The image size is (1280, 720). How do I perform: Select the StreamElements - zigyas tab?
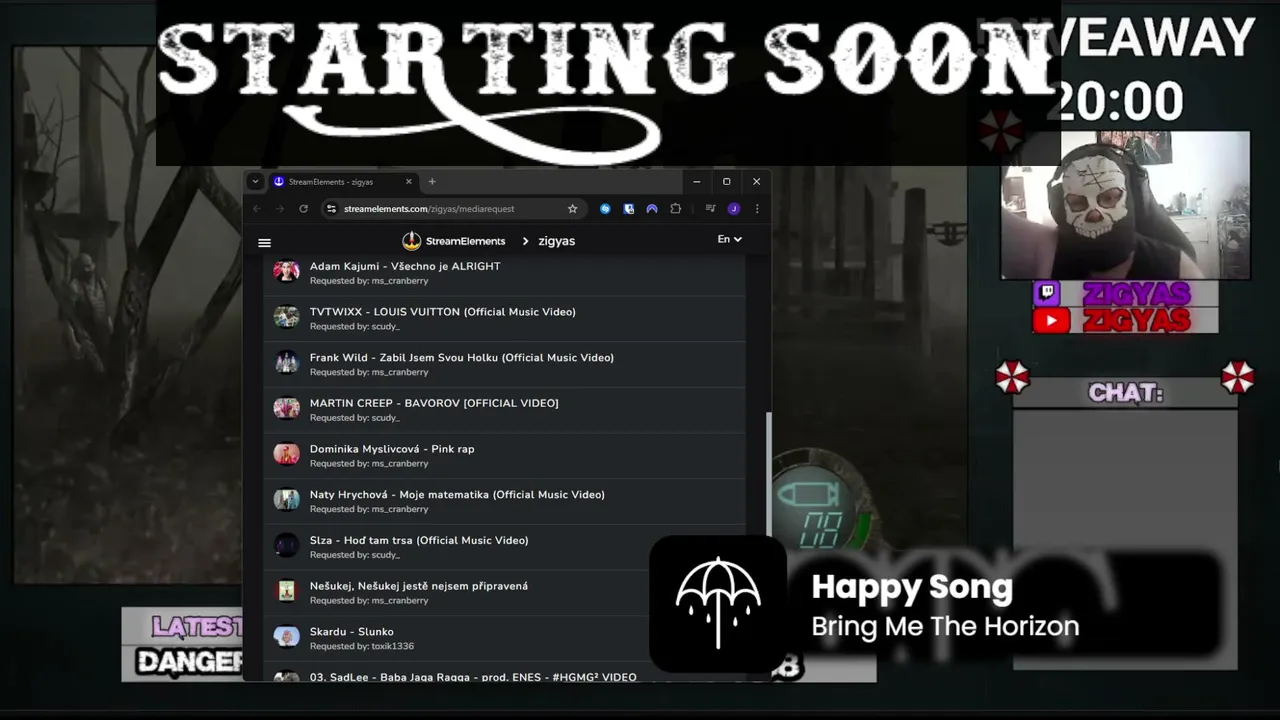coord(342,182)
